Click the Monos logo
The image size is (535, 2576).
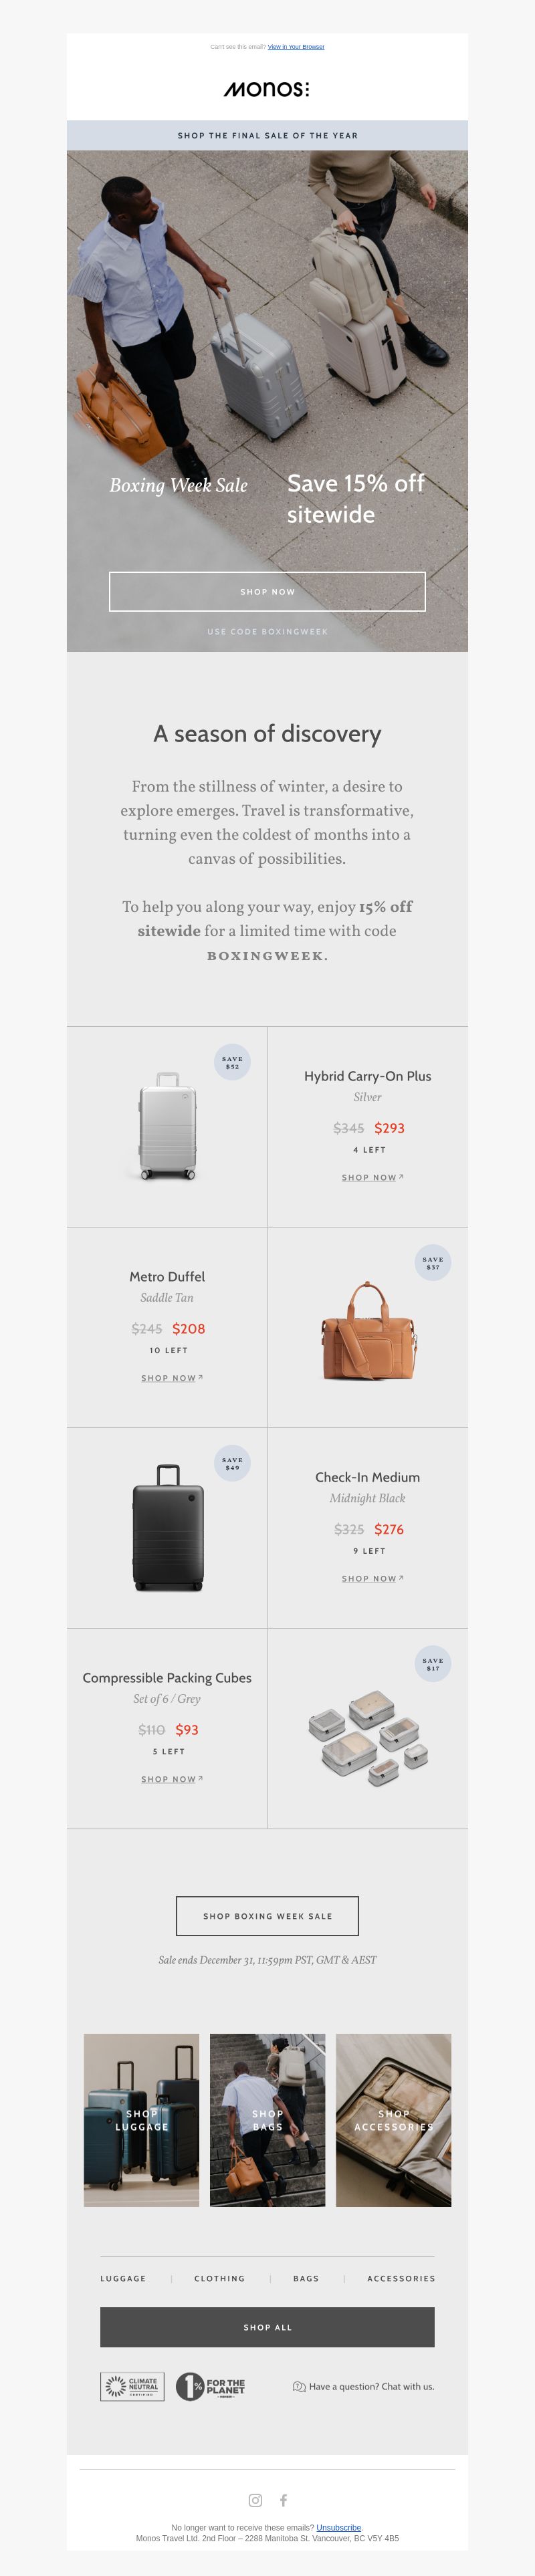(x=267, y=89)
